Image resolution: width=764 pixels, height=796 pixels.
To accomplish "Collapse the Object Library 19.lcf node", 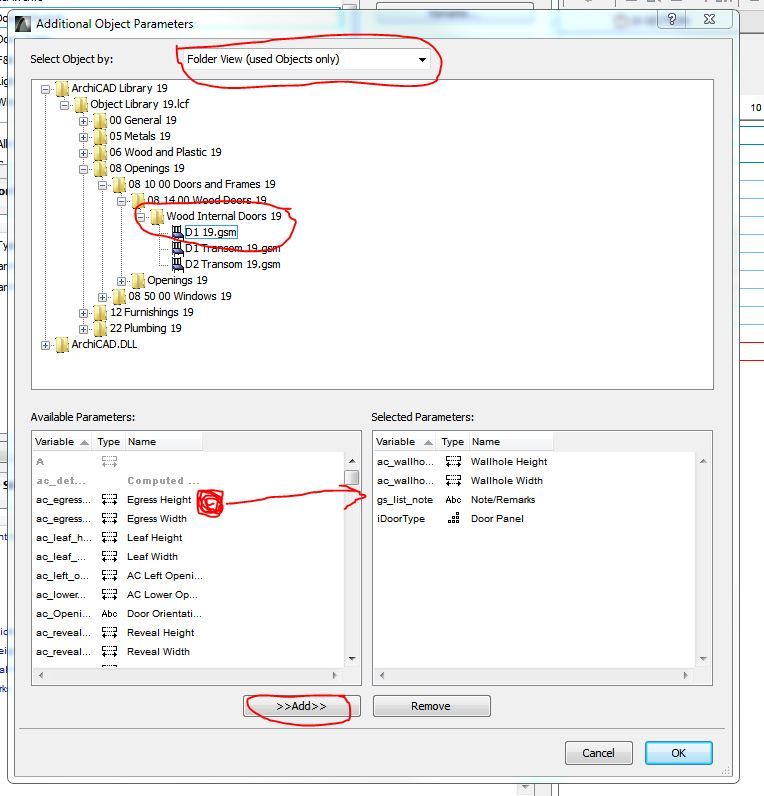I will [64, 106].
